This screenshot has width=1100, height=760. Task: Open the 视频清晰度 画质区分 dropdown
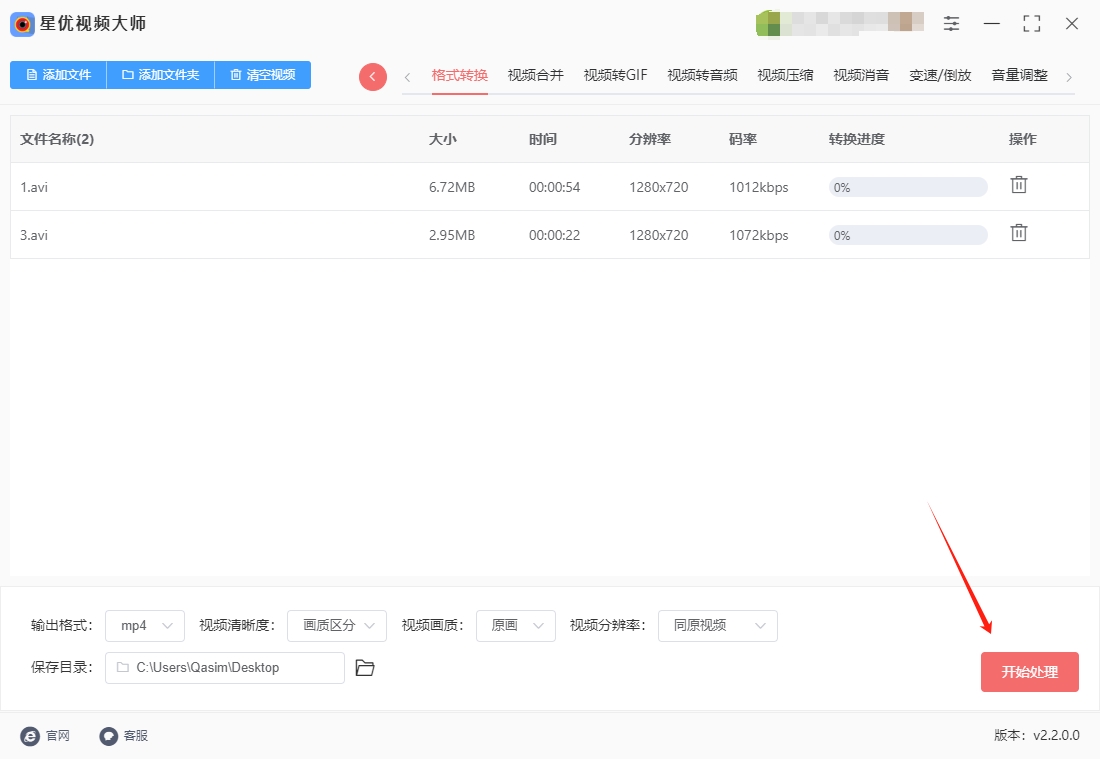[337, 625]
